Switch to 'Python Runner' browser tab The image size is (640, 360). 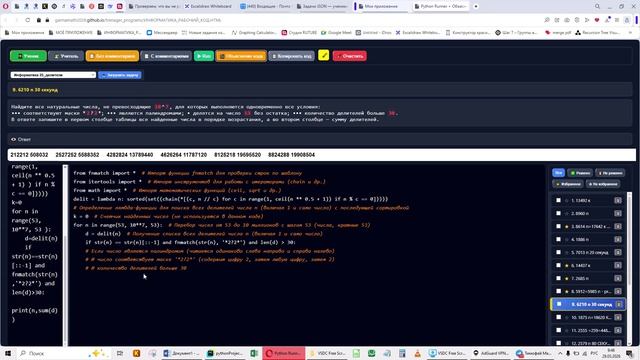click(440, 7)
